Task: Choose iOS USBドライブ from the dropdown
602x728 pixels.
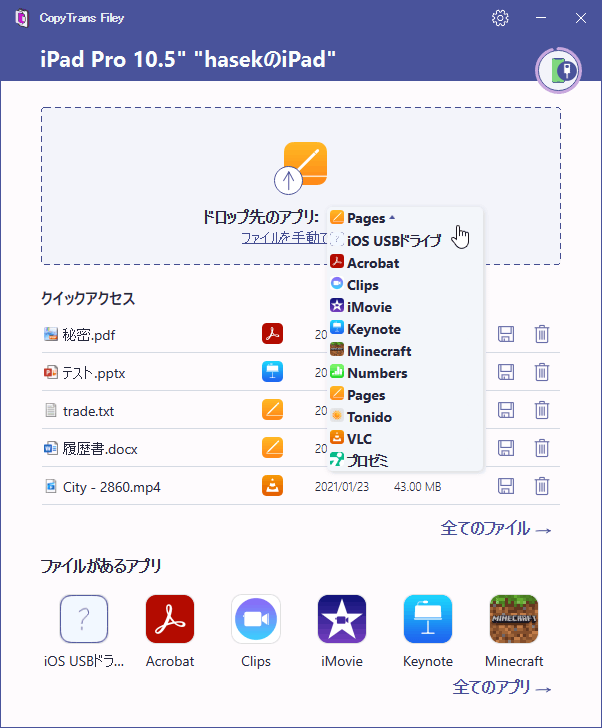Action: [x=385, y=240]
